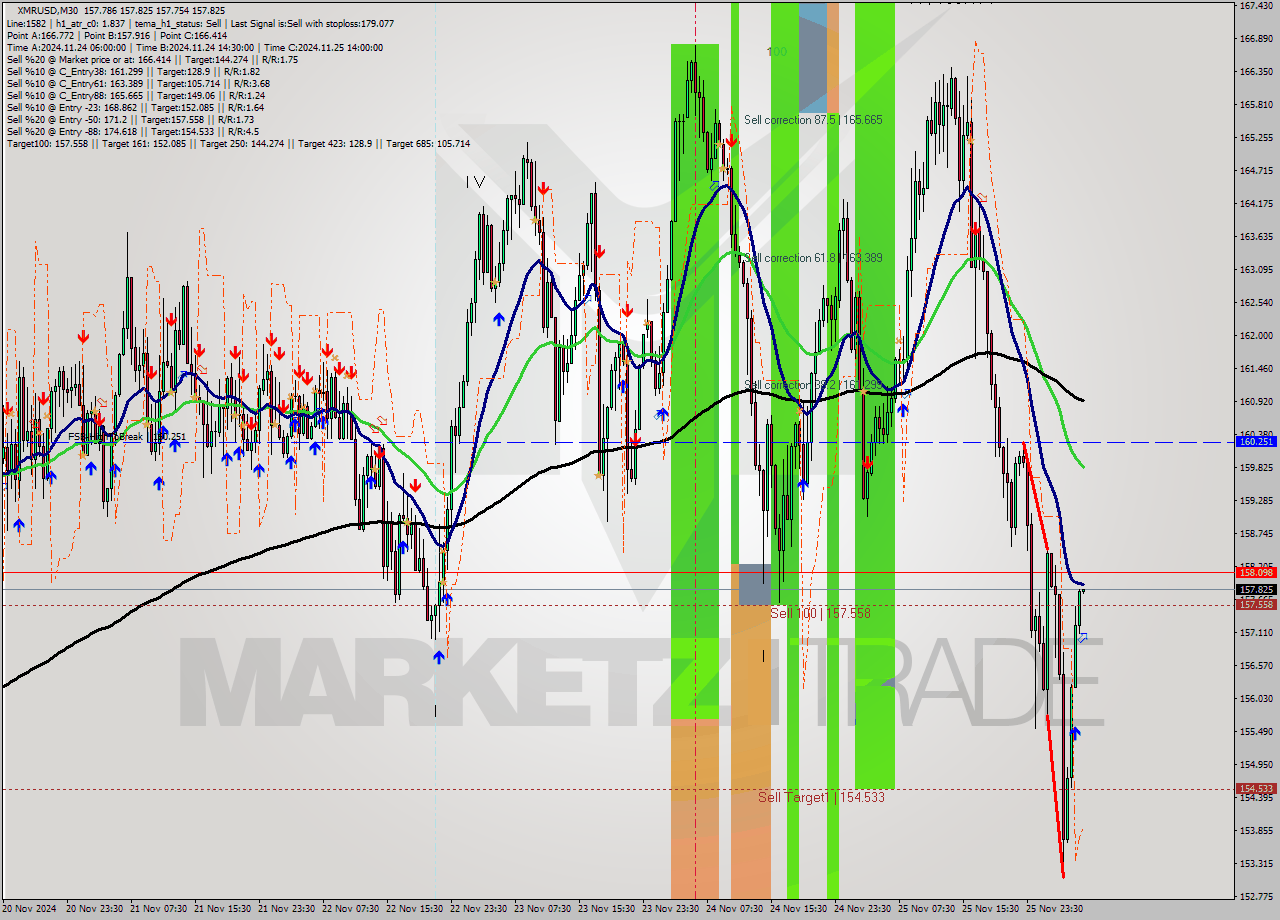Click the green '100' label near top
The height and width of the screenshot is (920, 1280).
click(x=776, y=51)
